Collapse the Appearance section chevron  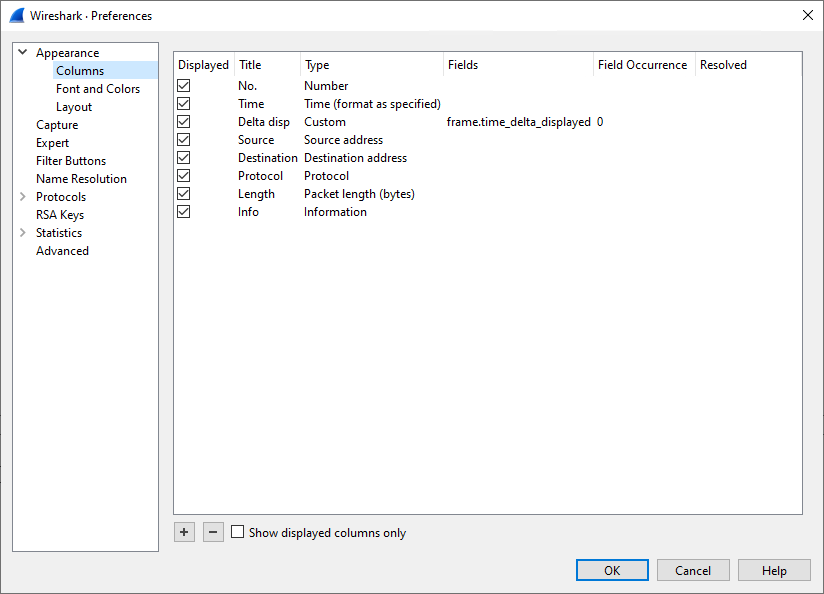point(22,52)
